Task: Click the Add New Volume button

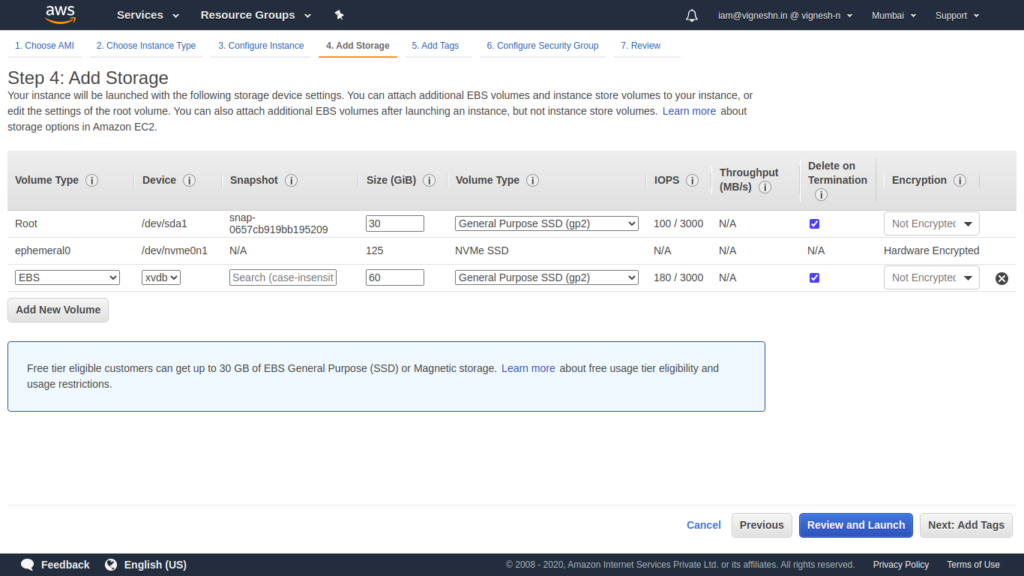Action: [x=58, y=310]
